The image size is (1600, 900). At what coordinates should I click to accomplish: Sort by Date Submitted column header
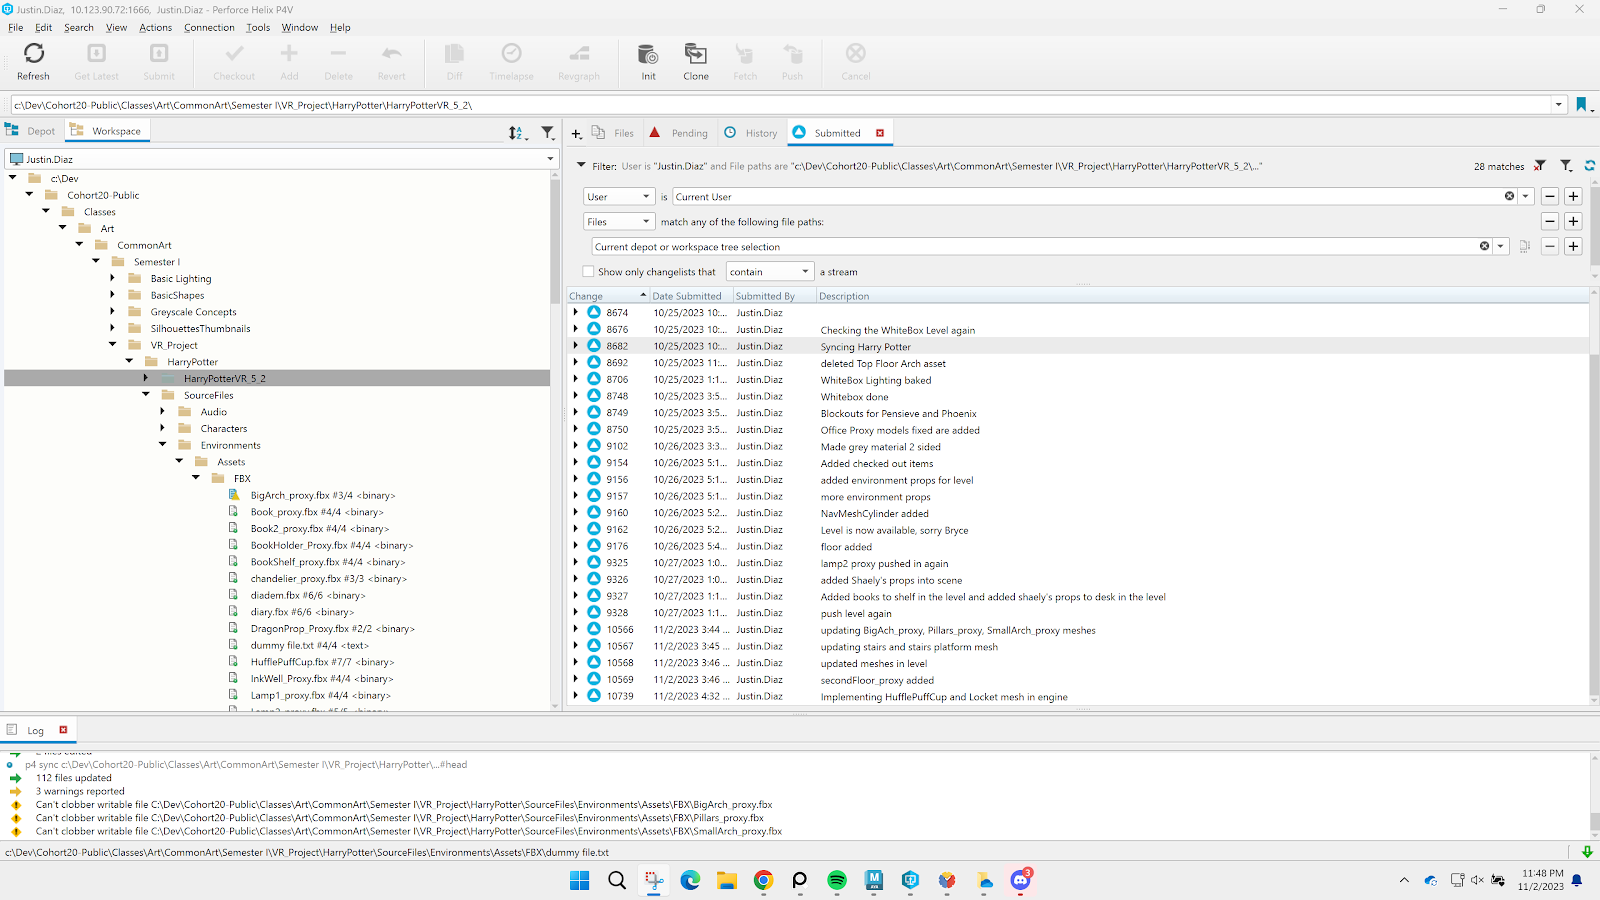690,296
